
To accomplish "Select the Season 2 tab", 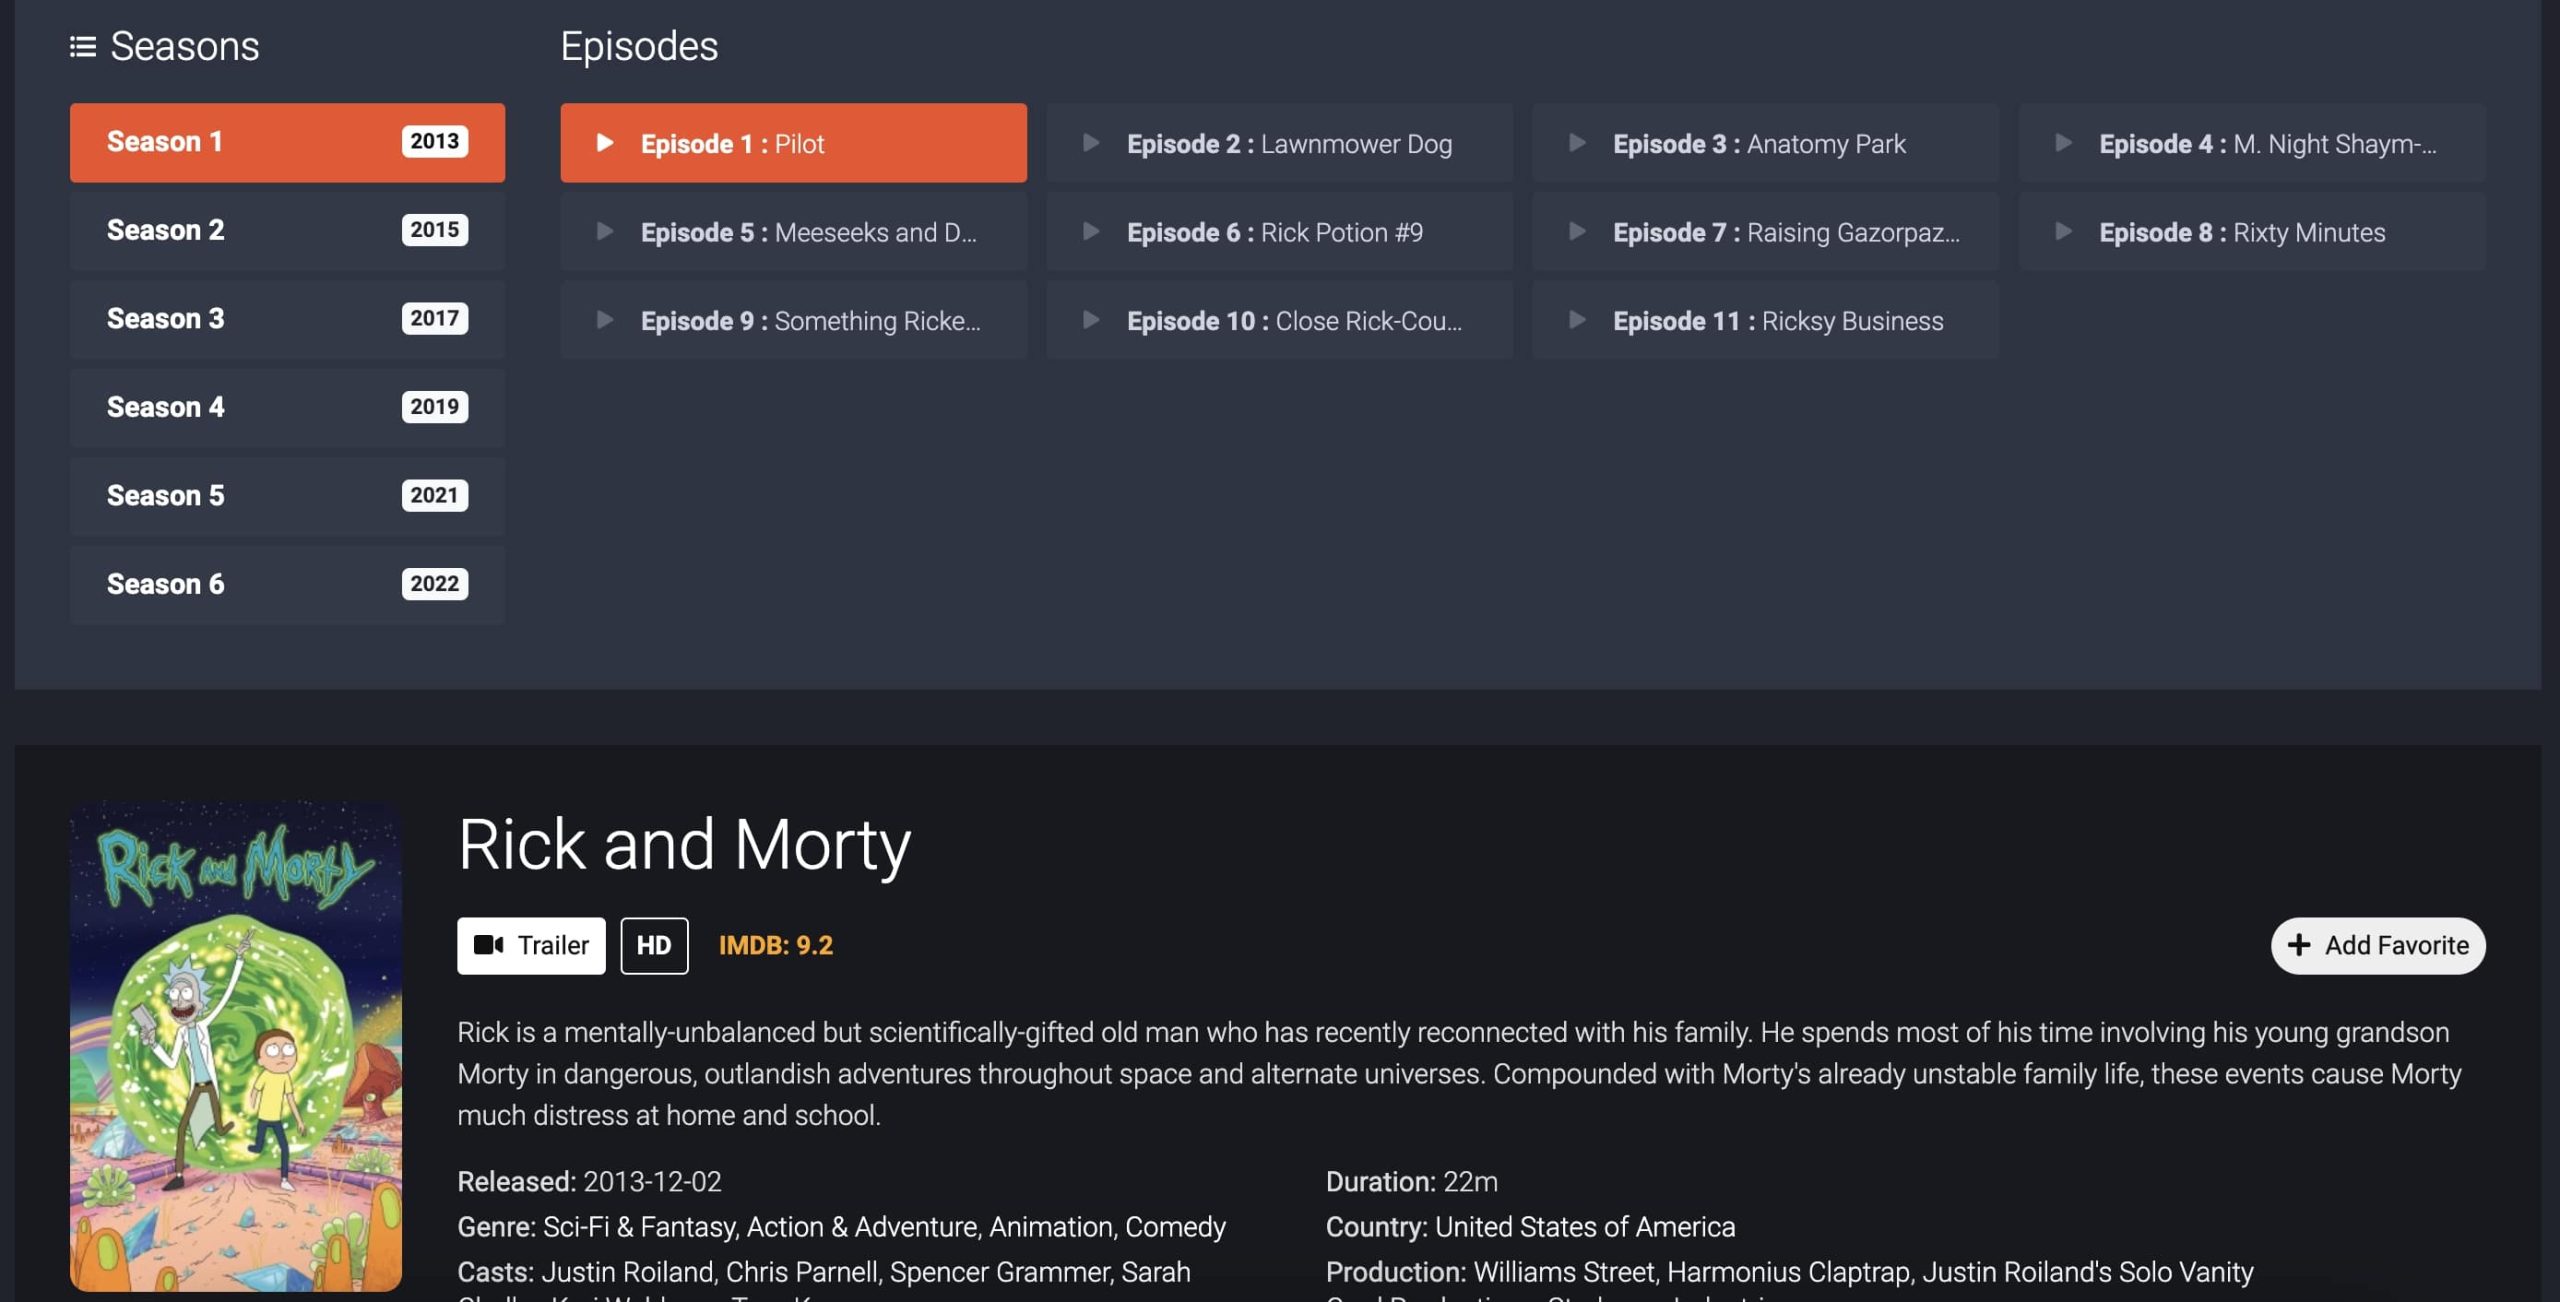I will coord(287,230).
